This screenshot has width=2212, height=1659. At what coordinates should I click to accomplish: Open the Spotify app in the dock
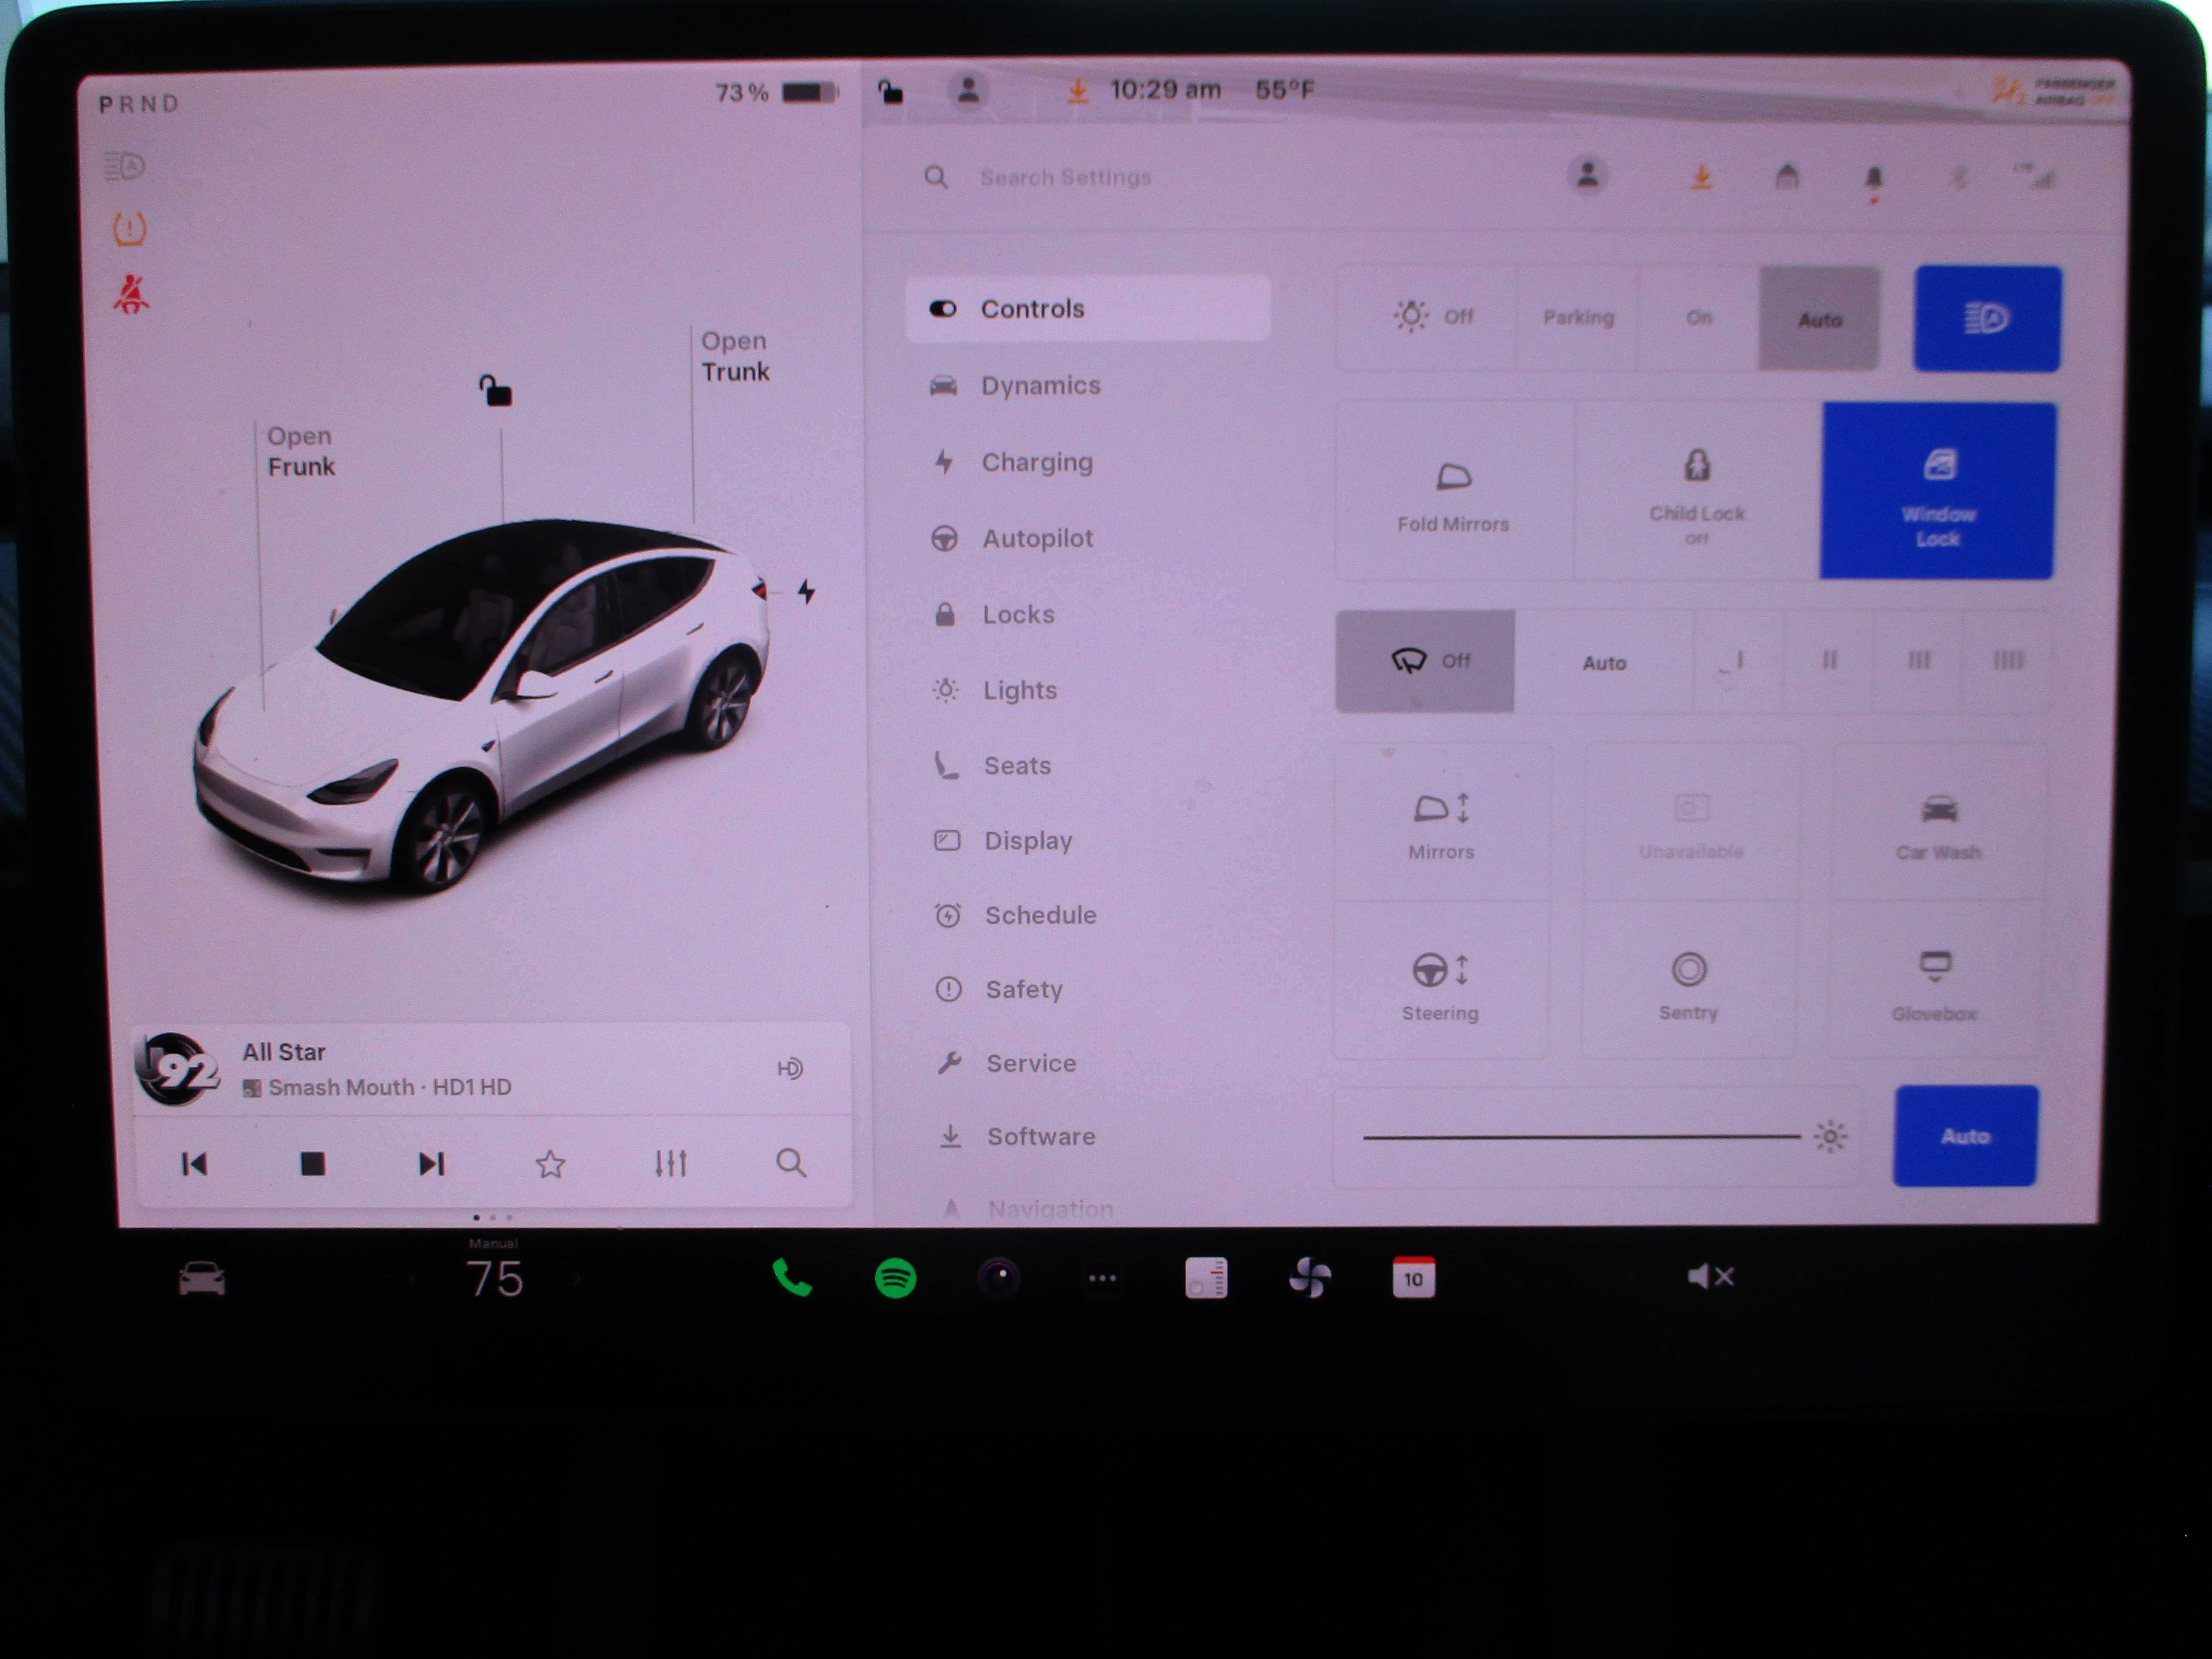[895, 1278]
